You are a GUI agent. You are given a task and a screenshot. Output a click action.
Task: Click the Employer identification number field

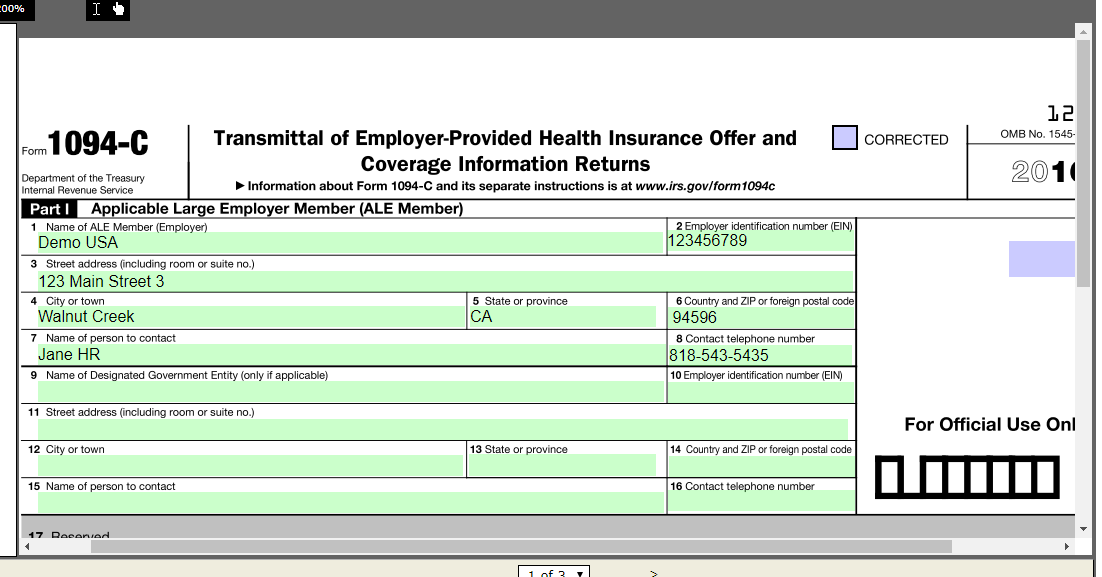tap(759, 241)
